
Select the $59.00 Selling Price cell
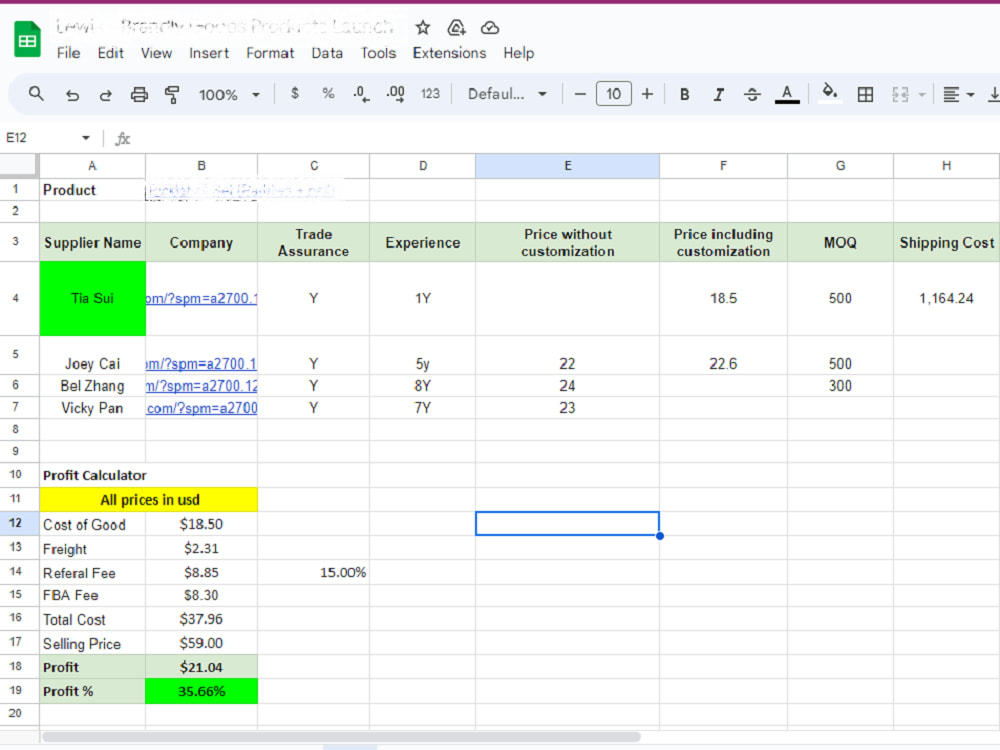coord(202,643)
